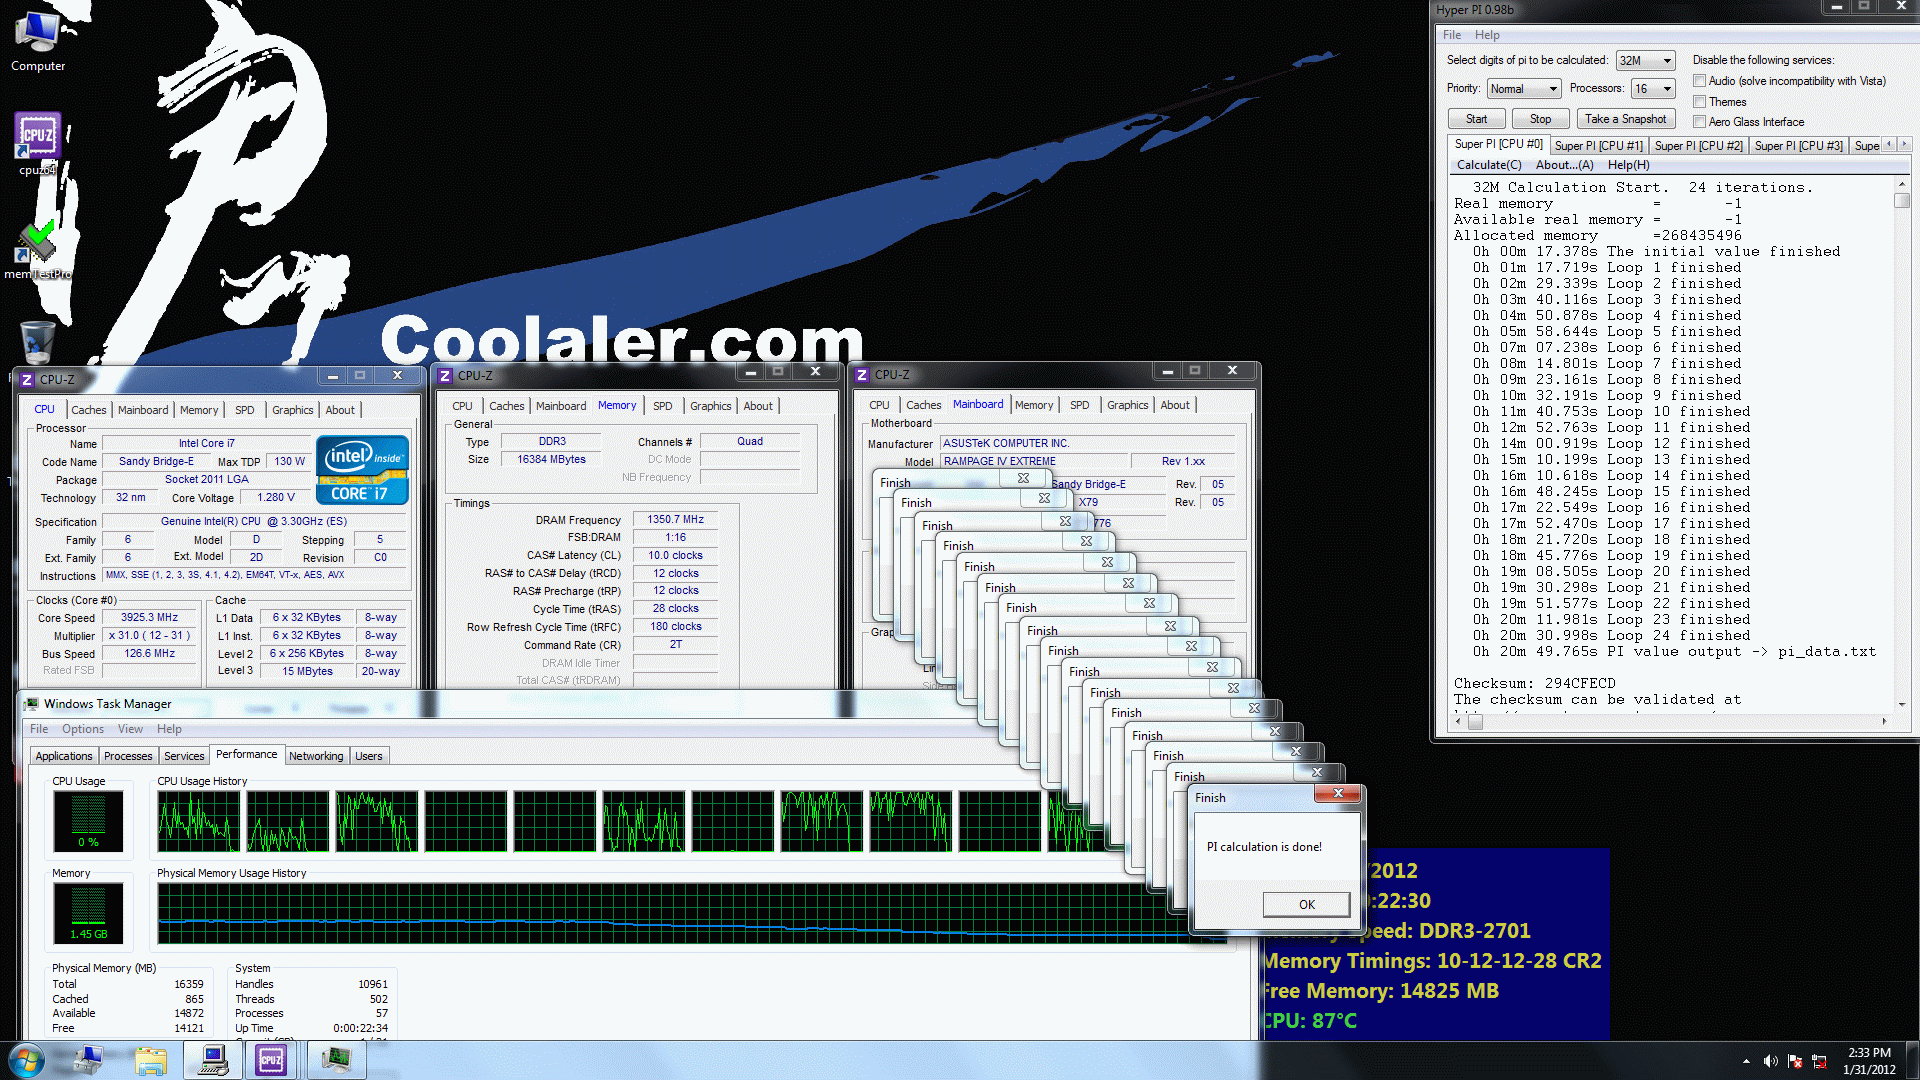This screenshot has height=1080, width=1920.
Task: Open Windows Explorer folder in taskbar
Action: pos(150,1060)
